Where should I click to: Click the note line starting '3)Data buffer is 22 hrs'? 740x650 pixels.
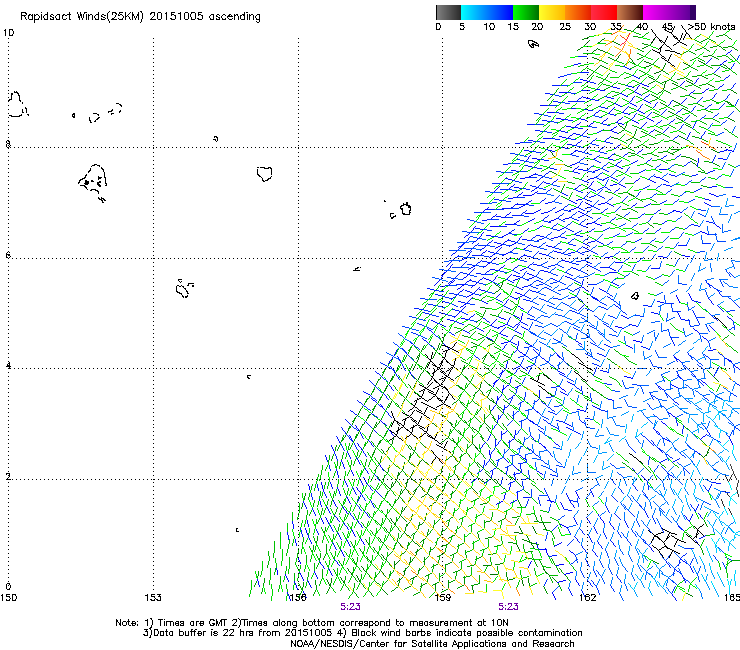tap(362, 633)
